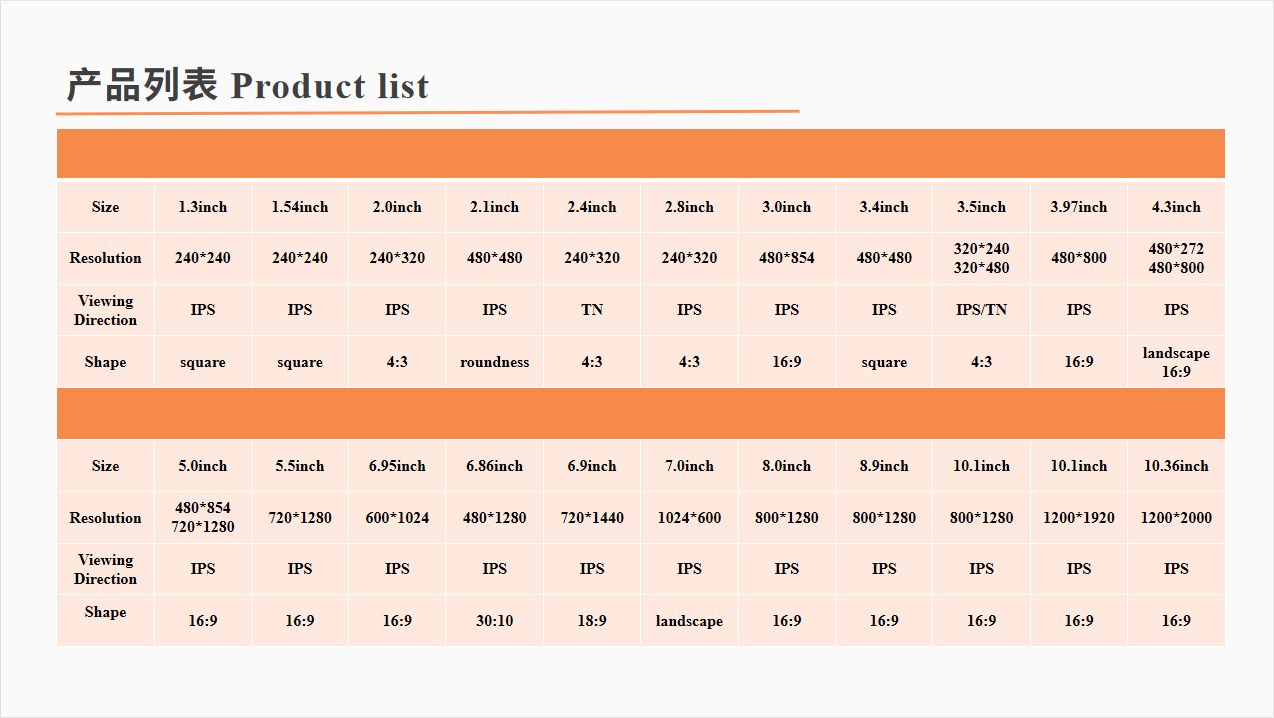Select the IPS/TN viewing direction cell
Image resolution: width=1274 pixels, height=718 pixels.
981,310
